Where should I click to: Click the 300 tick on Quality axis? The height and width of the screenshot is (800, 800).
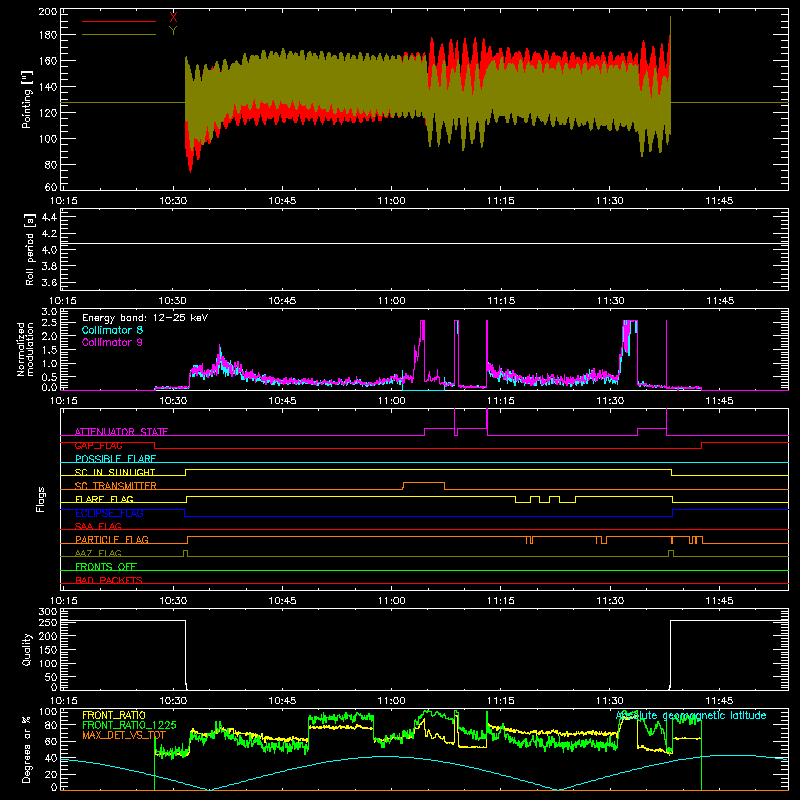coord(47,611)
